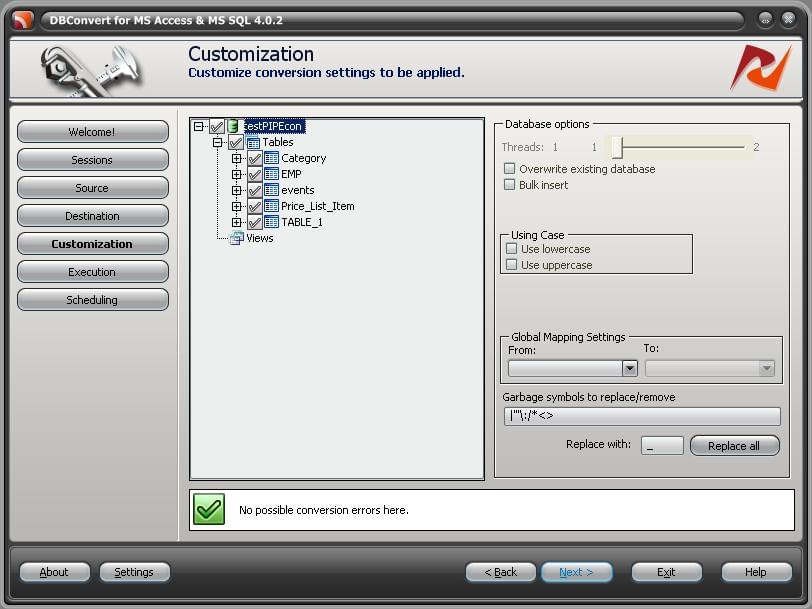
Task: Open the From mapping dropdown
Action: [630, 369]
